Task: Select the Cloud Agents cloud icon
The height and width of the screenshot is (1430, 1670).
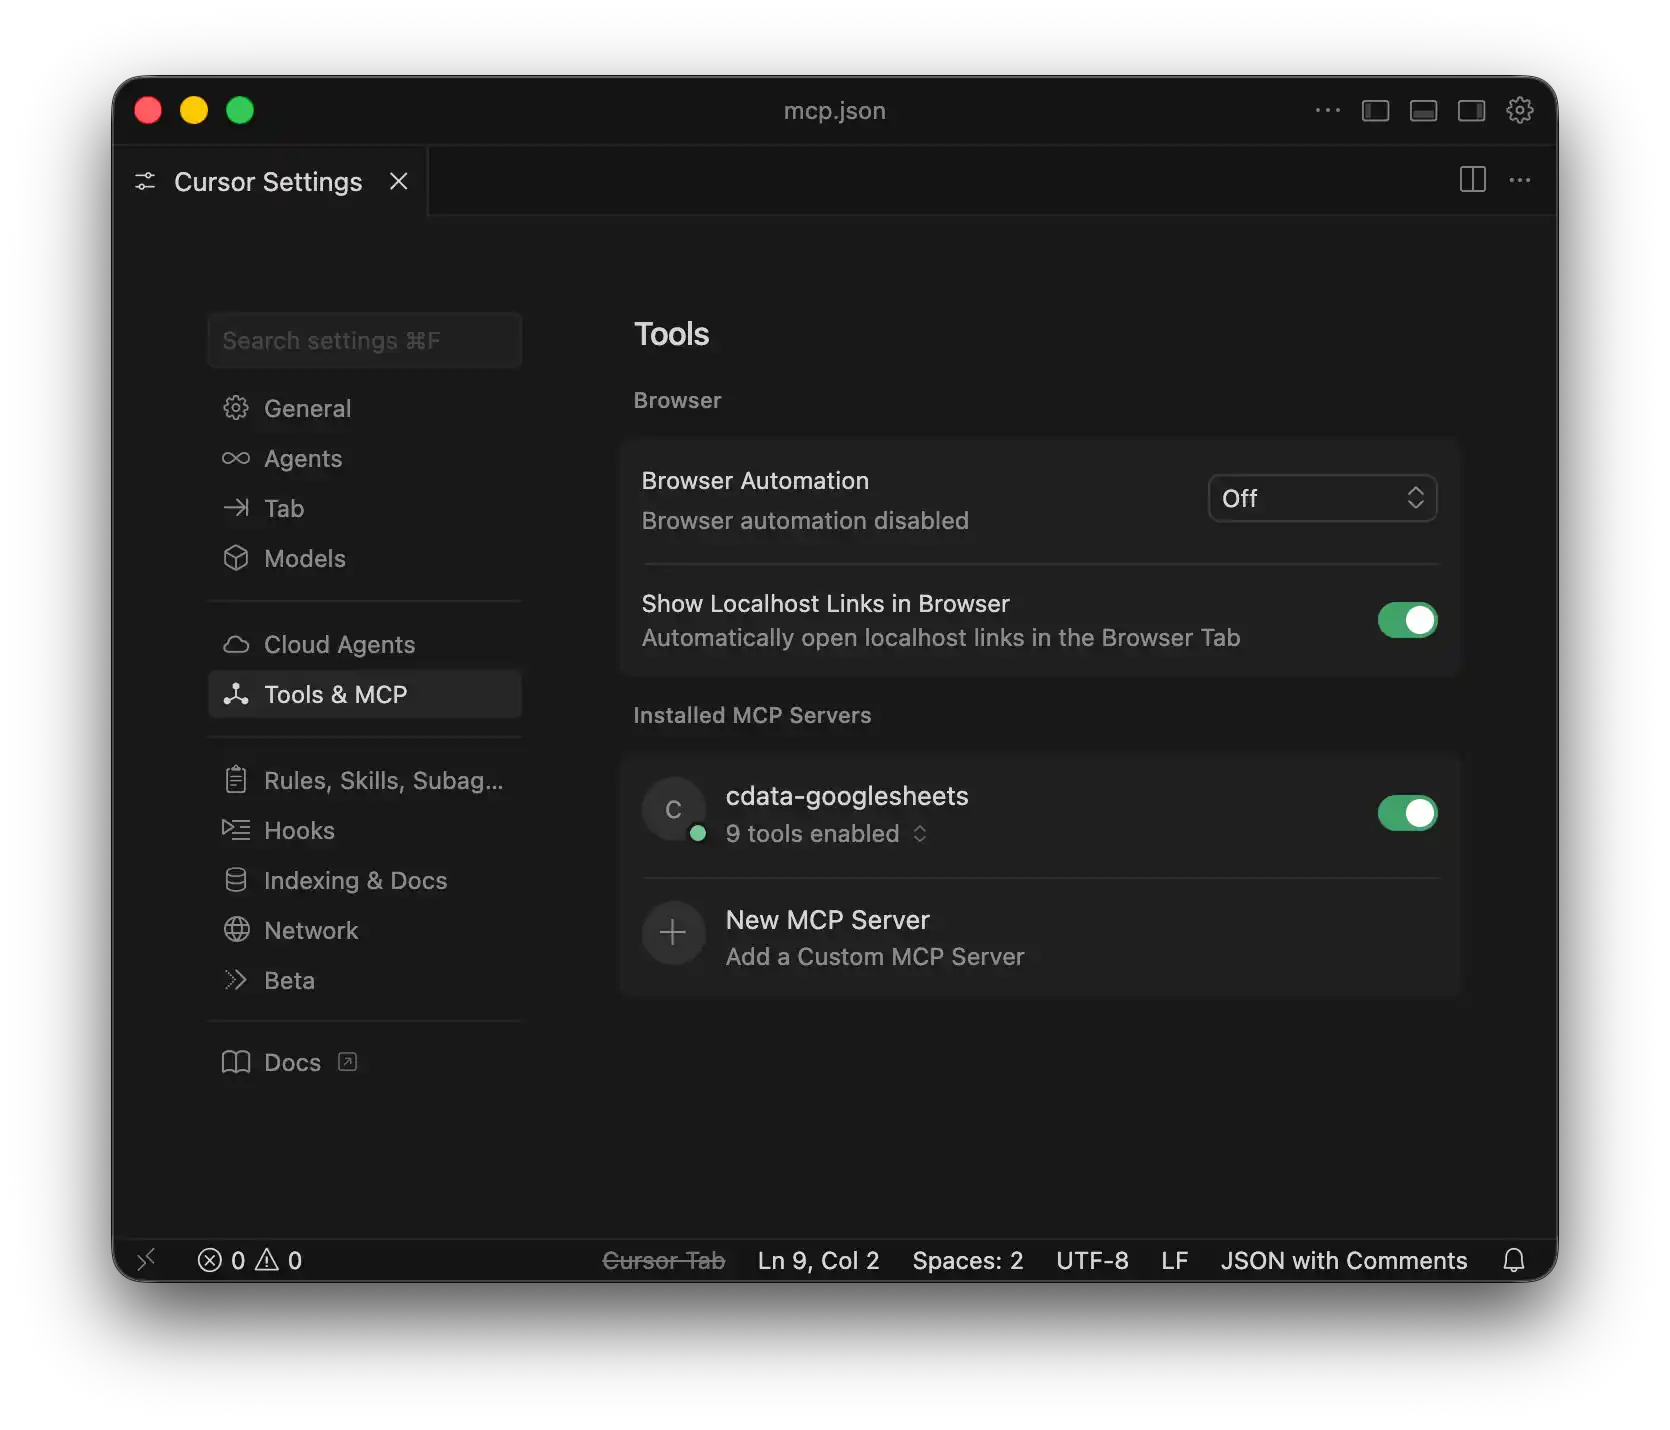Action: 237,644
